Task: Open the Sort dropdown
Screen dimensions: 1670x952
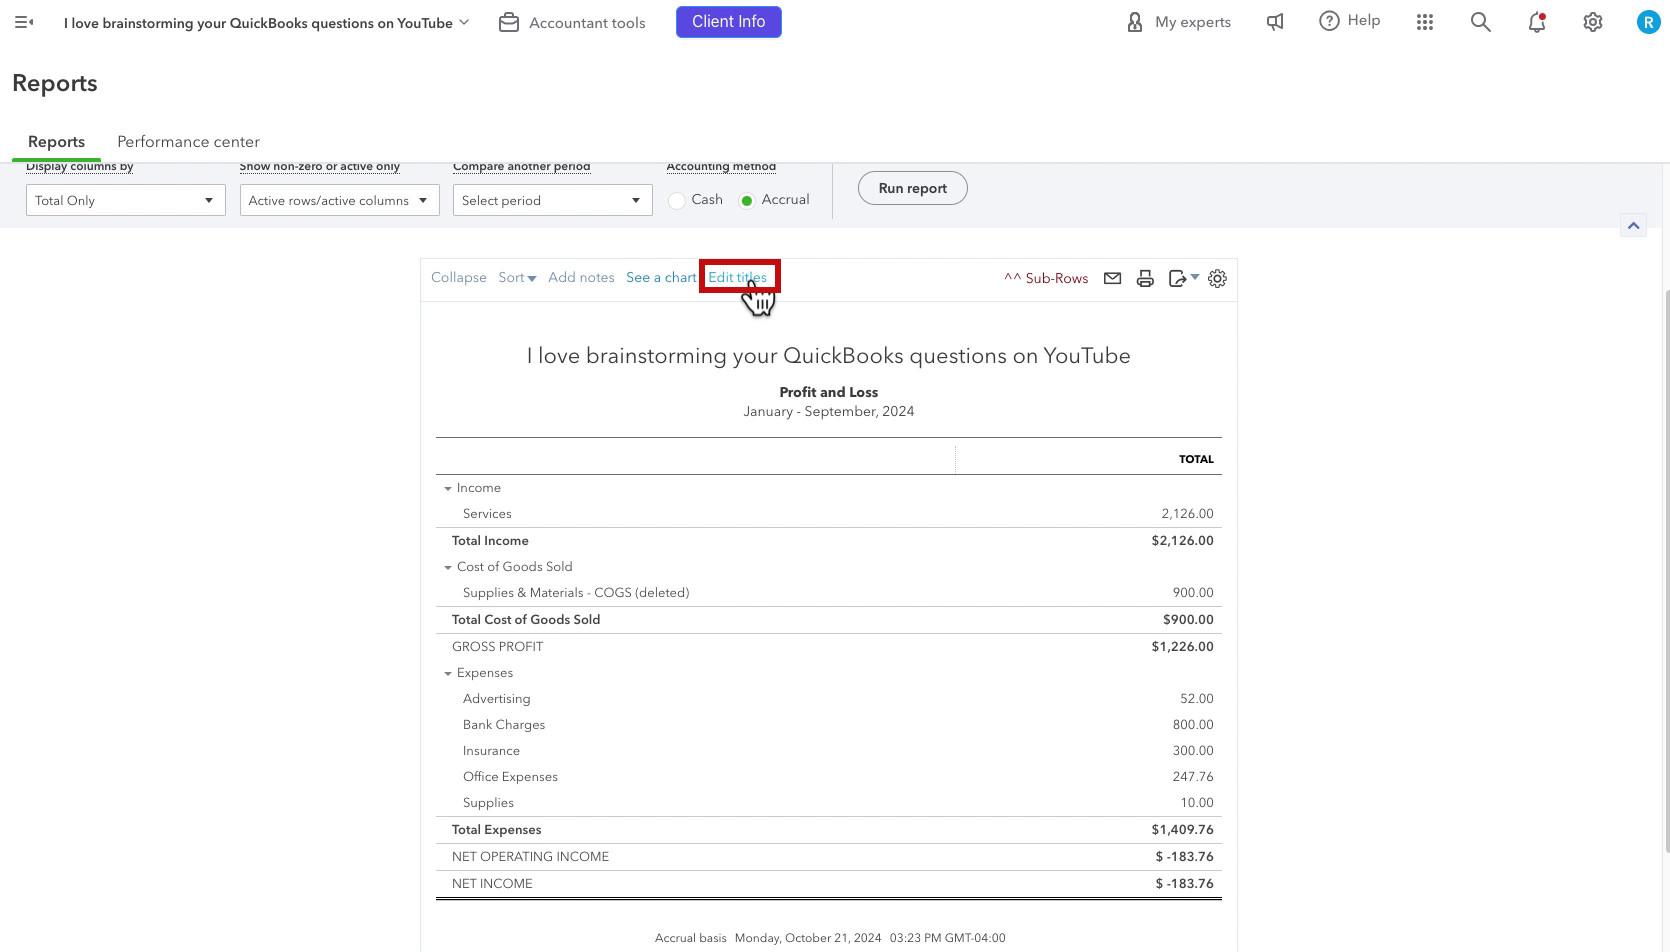Action: [517, 277]
